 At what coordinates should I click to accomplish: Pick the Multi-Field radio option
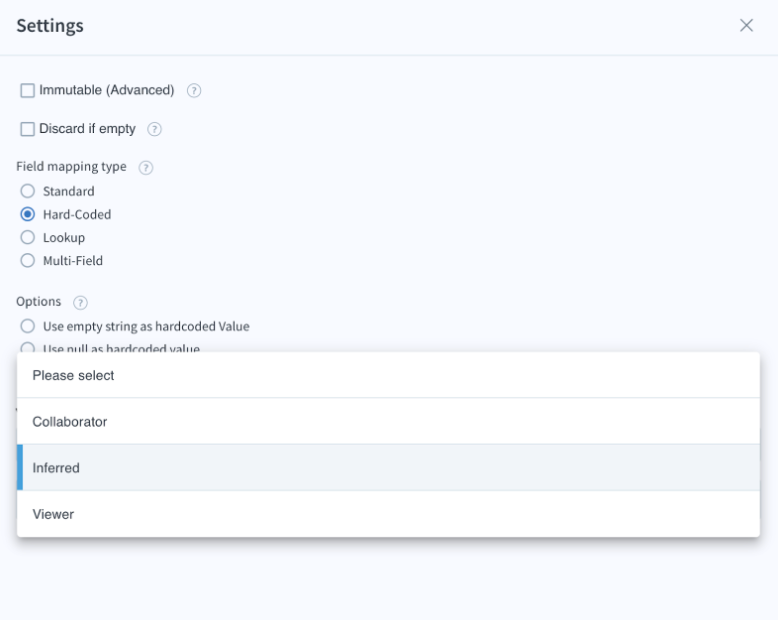pos(28,260)
